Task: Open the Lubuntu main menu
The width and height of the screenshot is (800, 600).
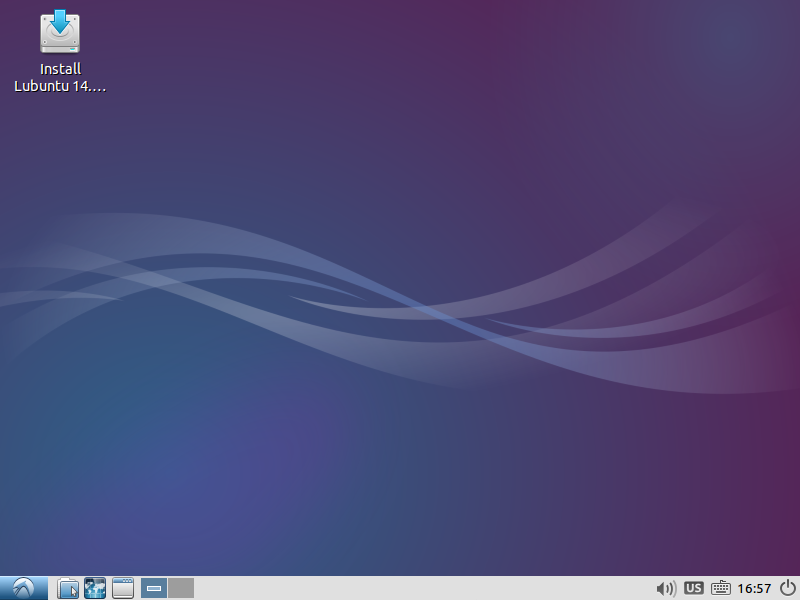Action: click(24, 588)
